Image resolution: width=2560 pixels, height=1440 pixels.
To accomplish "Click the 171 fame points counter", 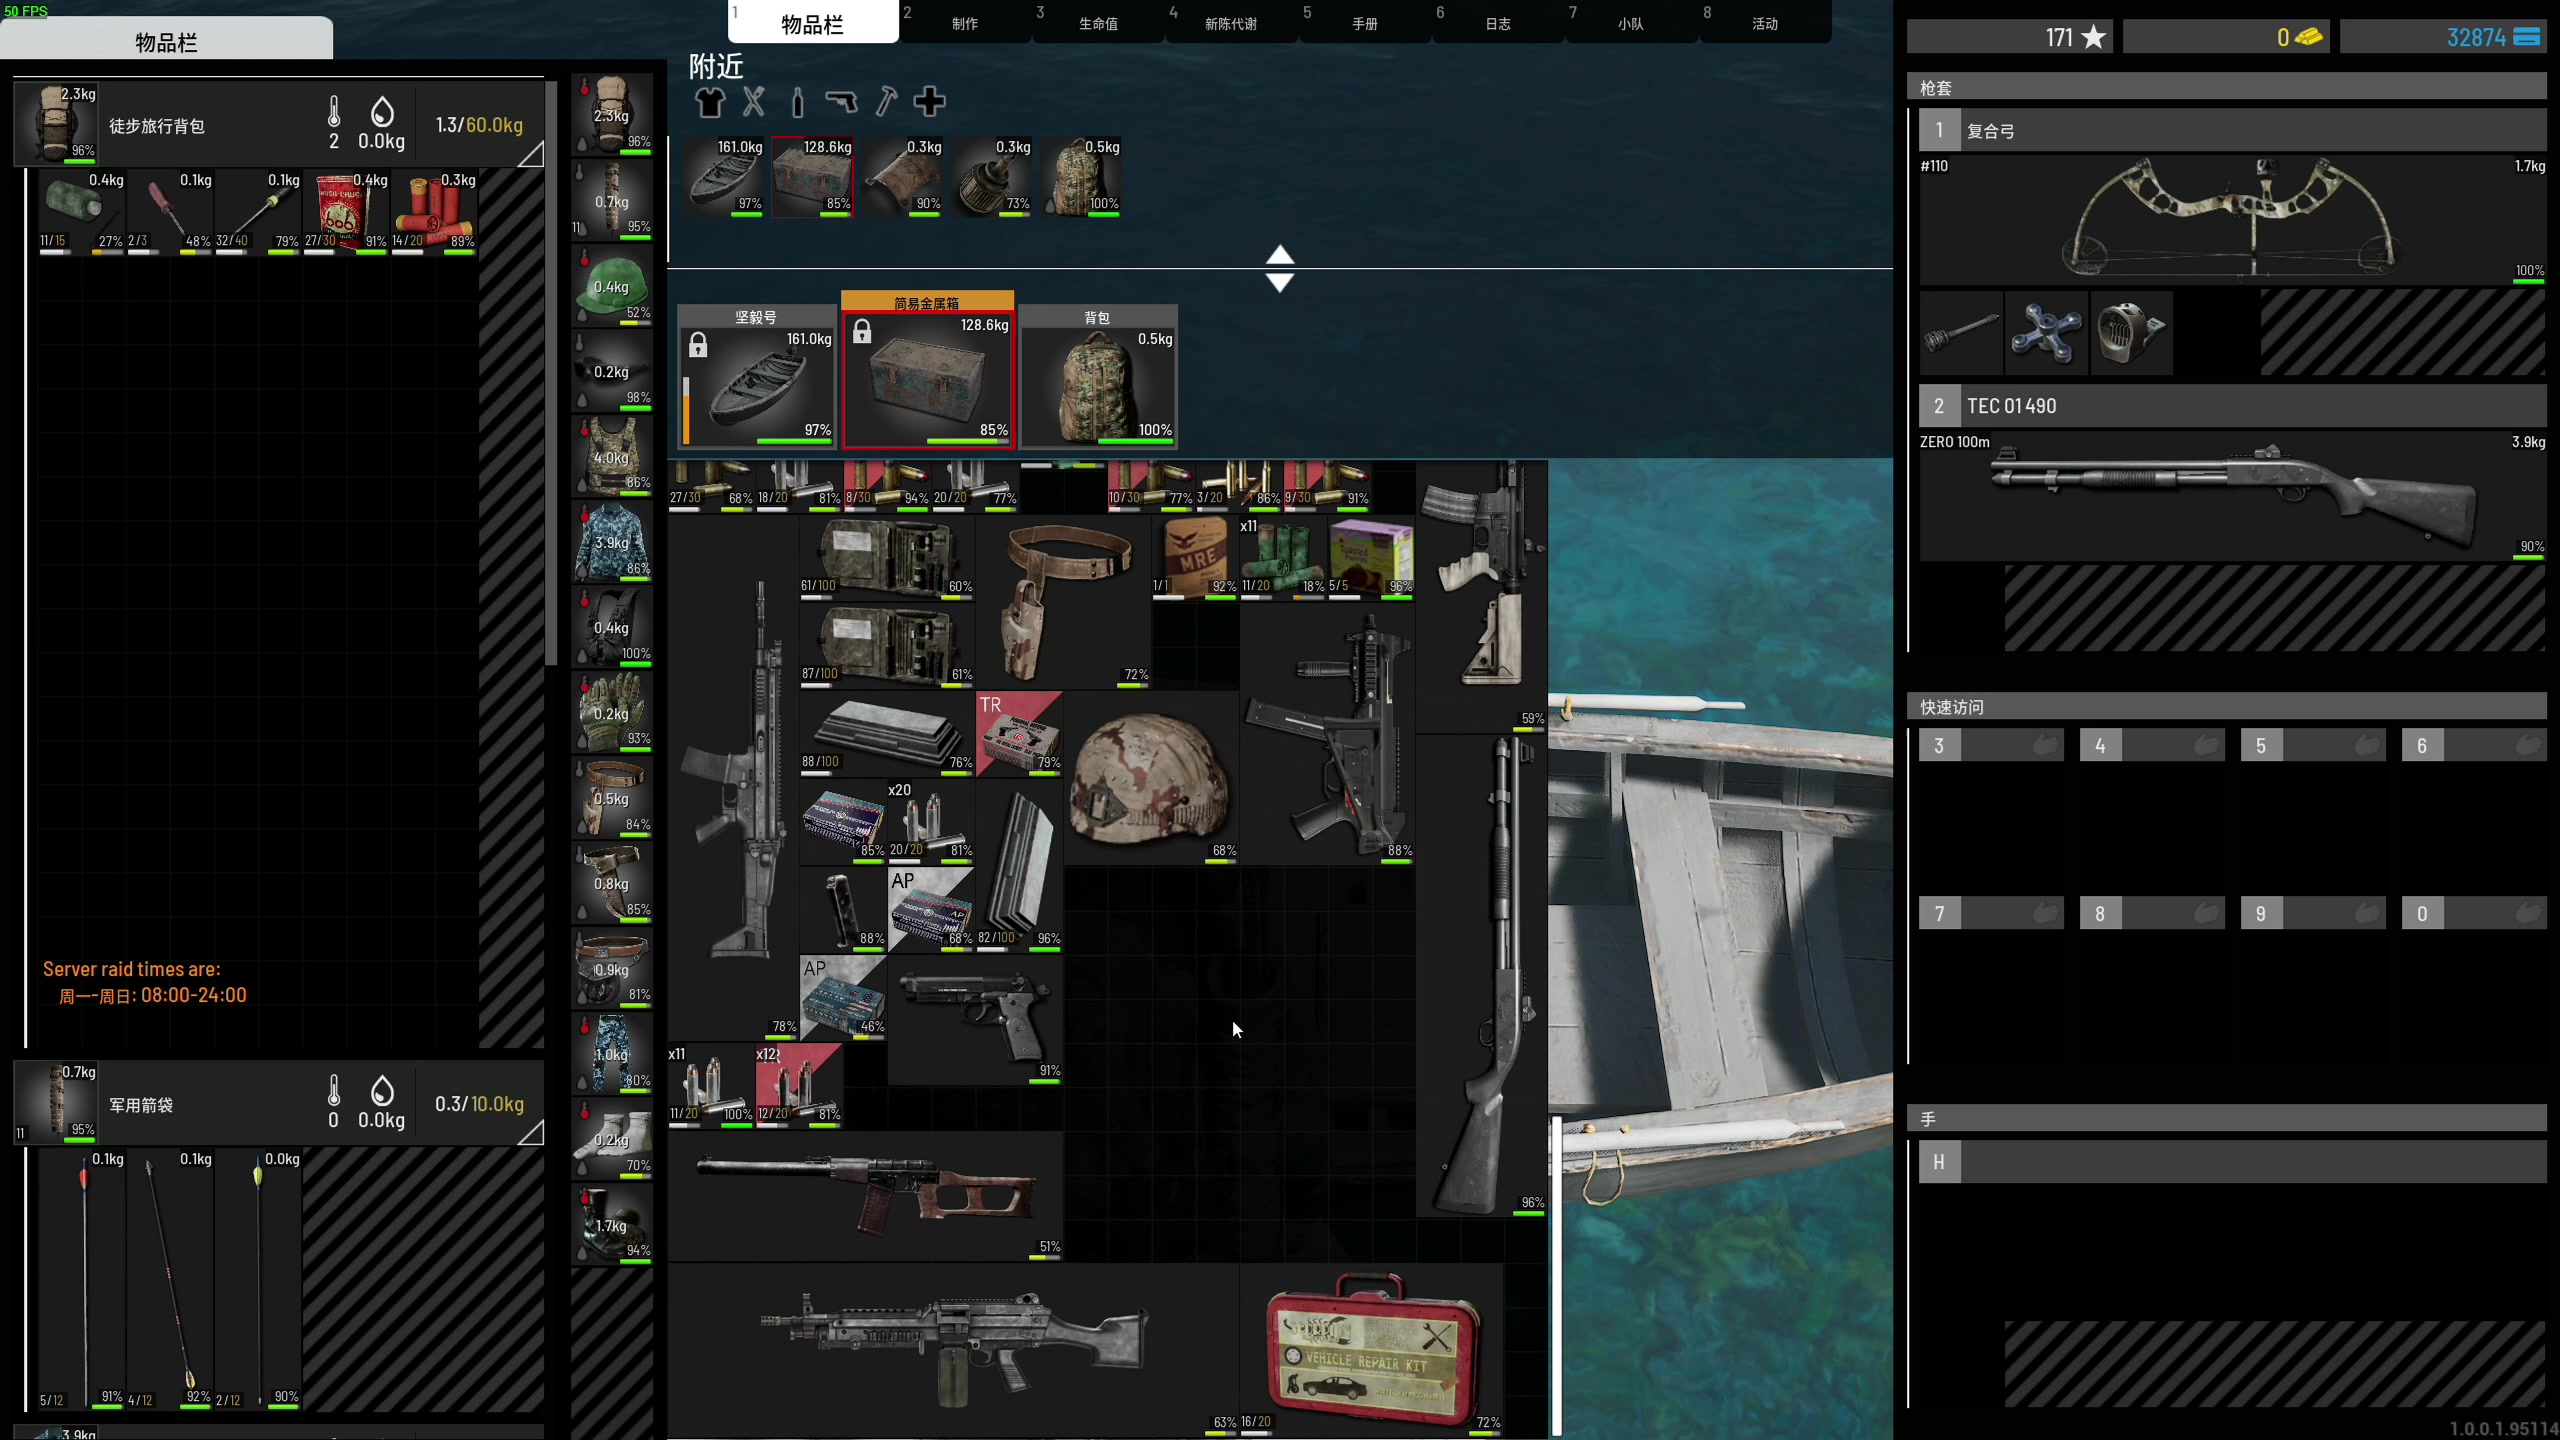I will [2010, 37].
